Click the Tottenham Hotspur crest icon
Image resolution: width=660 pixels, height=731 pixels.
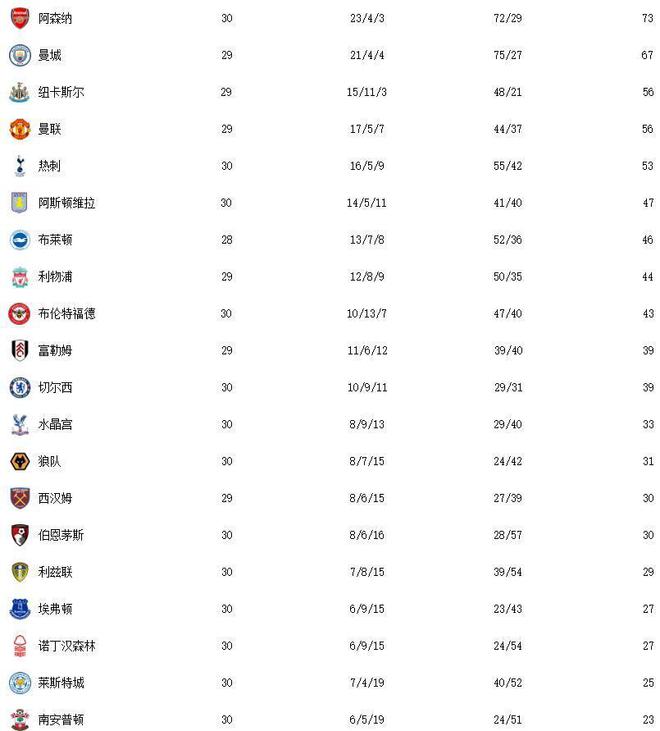click(x=19, y=166)
